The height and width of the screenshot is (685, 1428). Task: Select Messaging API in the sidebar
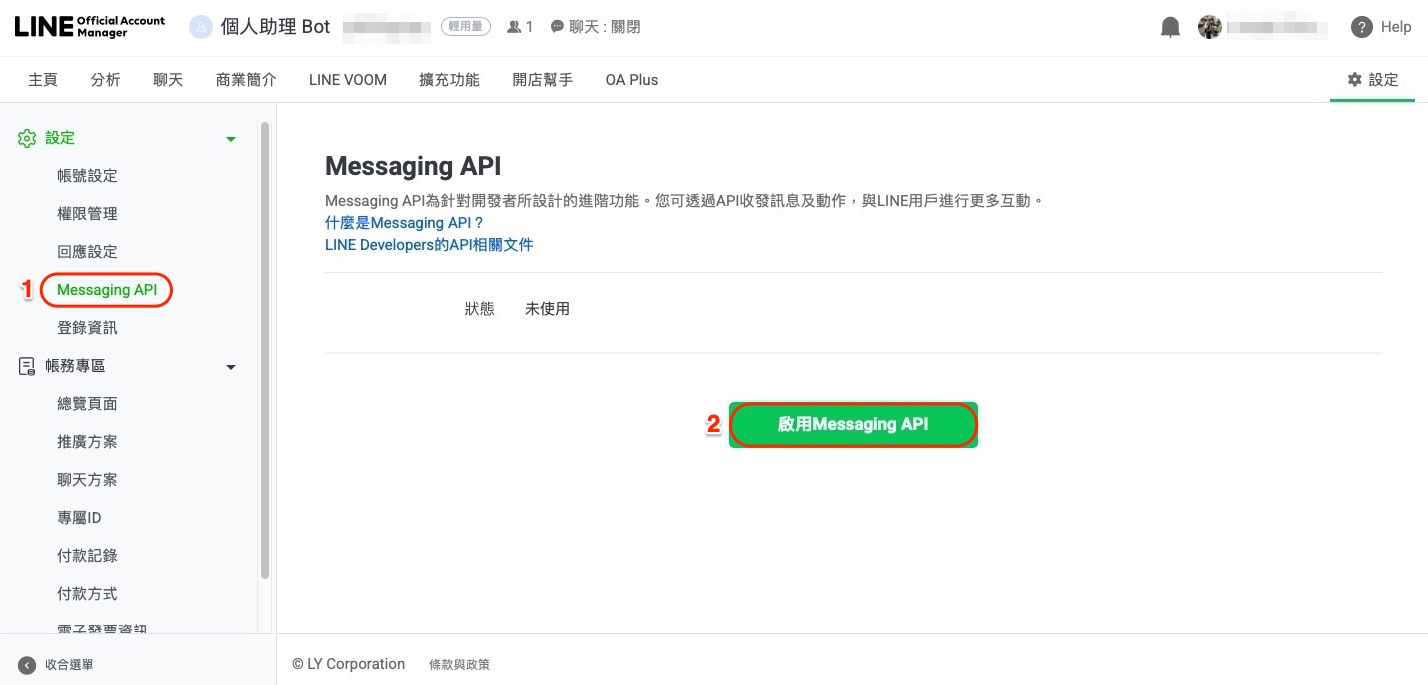[x=107, y=290]
